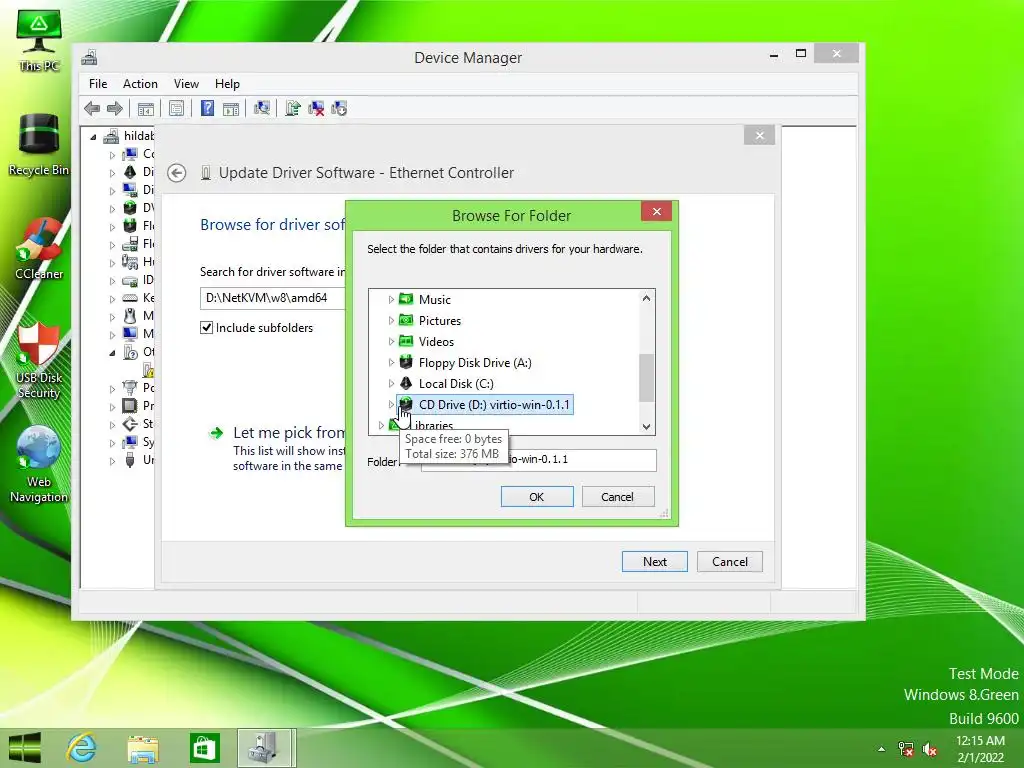Select the Music folder in Browse For Folder

click(x=425, y=299)
